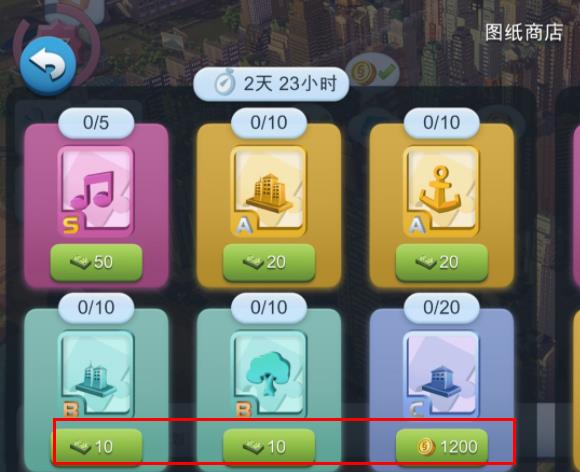Tap the 图纸商店 title text
This screenshot has height=472, width=580.
(524, 33)
